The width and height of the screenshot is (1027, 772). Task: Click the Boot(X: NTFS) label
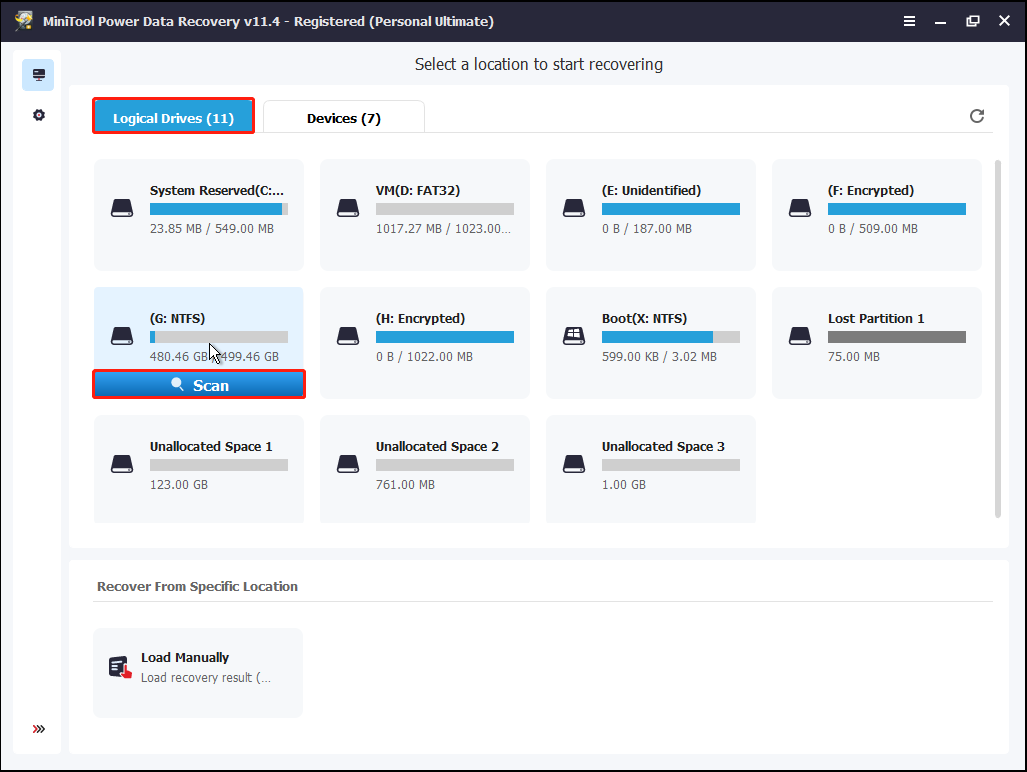[644, 318]
